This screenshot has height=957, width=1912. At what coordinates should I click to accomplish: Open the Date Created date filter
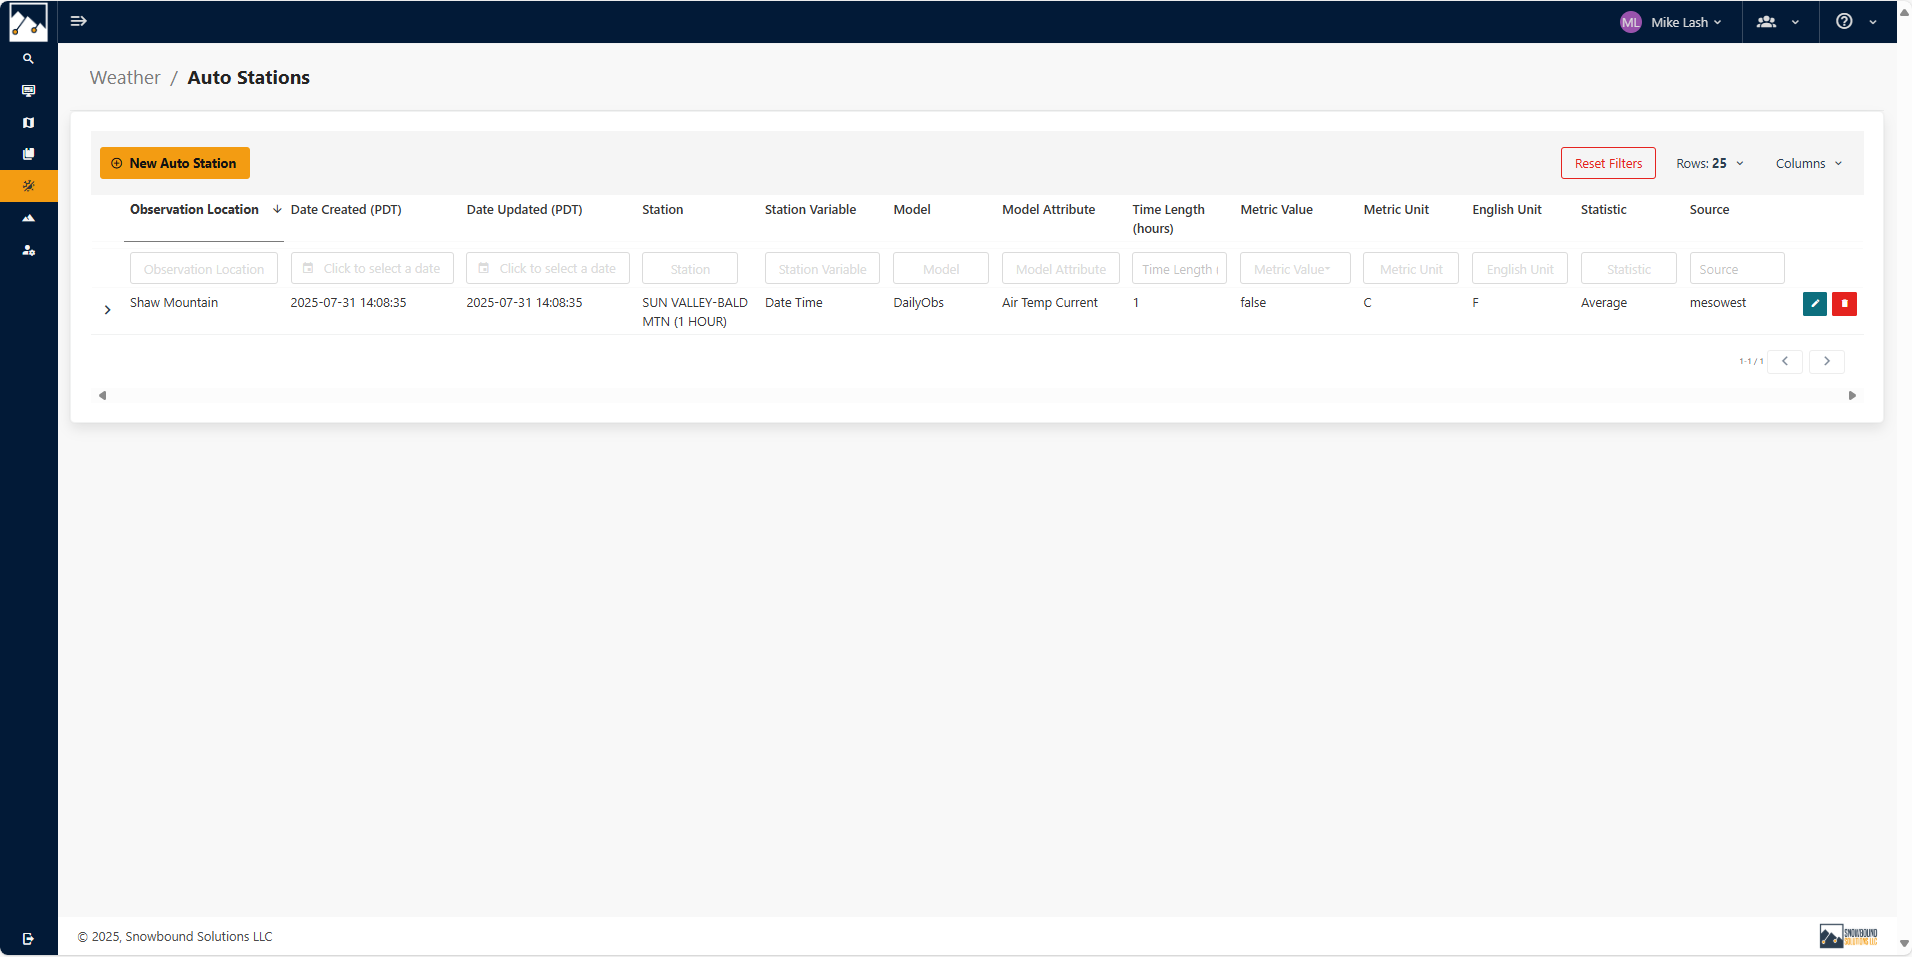pos(372,268)
